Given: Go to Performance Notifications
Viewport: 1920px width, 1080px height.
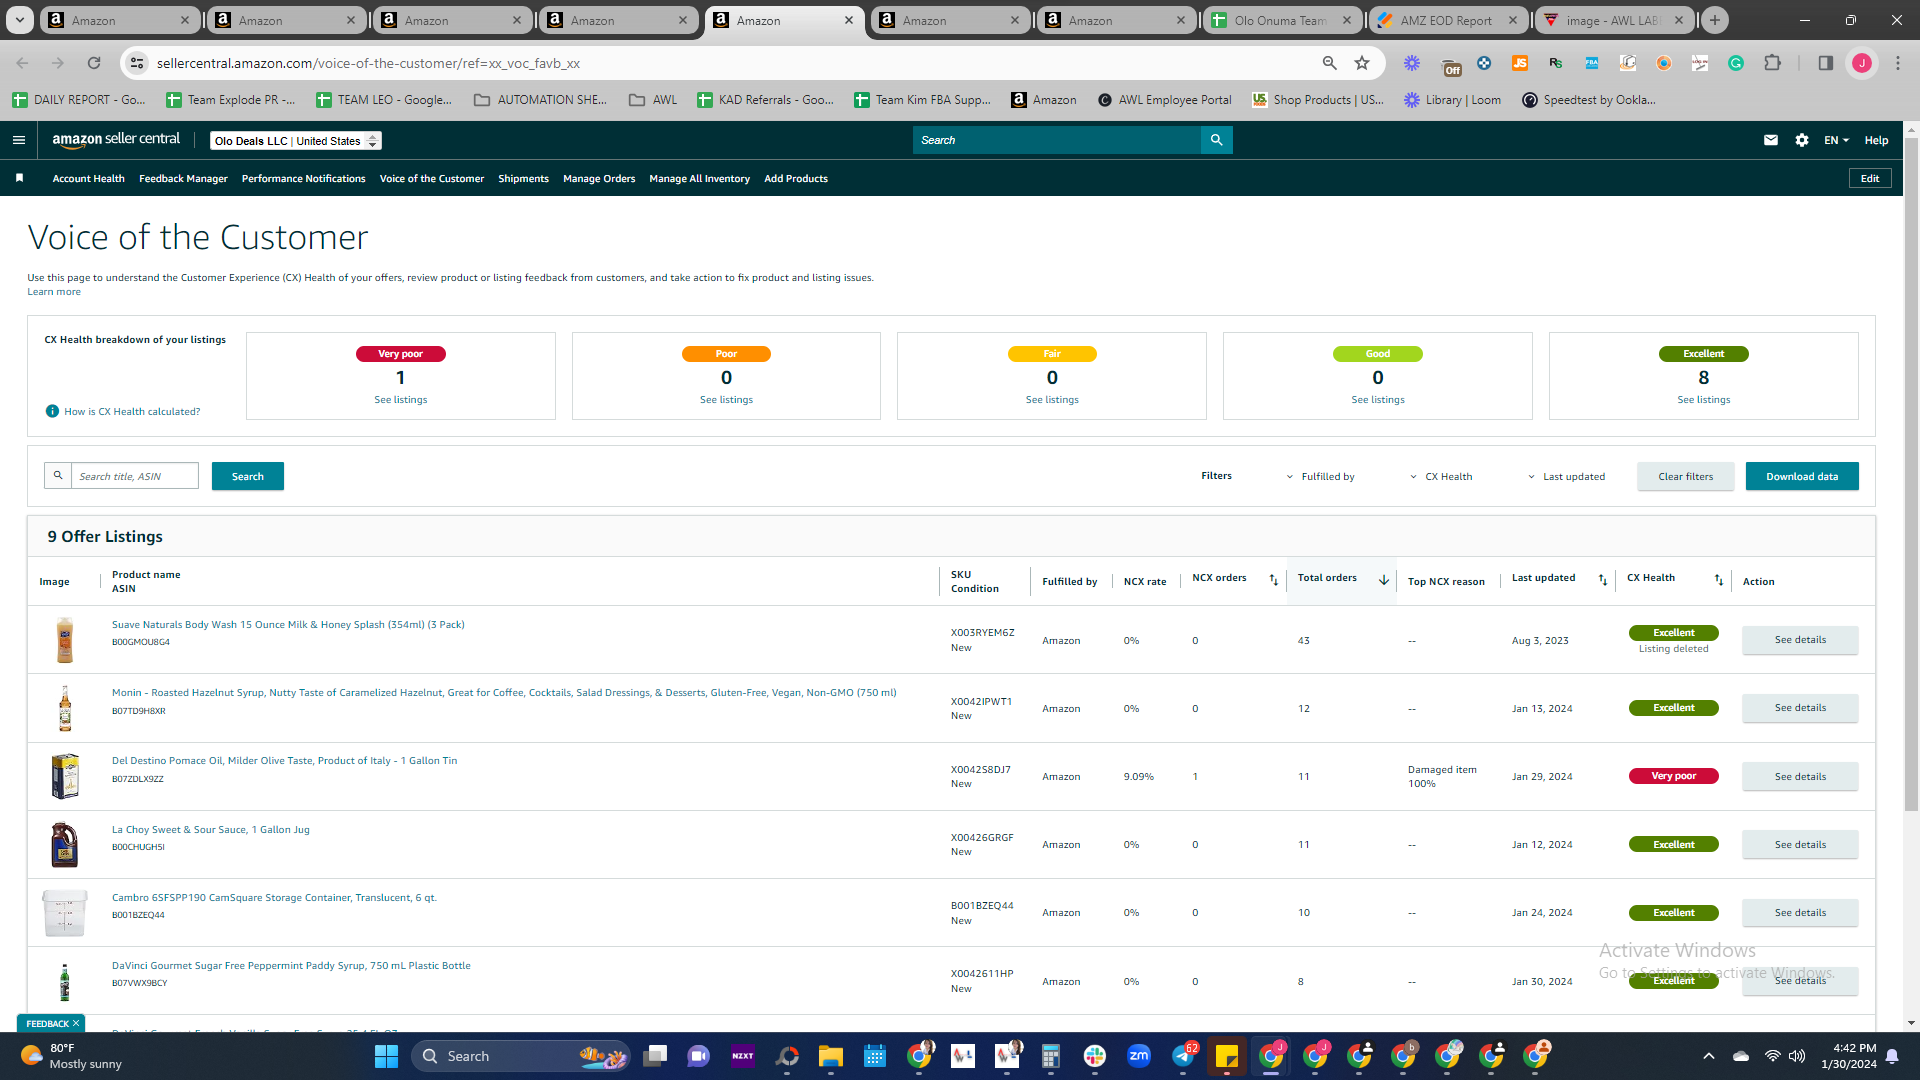Looking at the screenshot, I should [303, 179].
